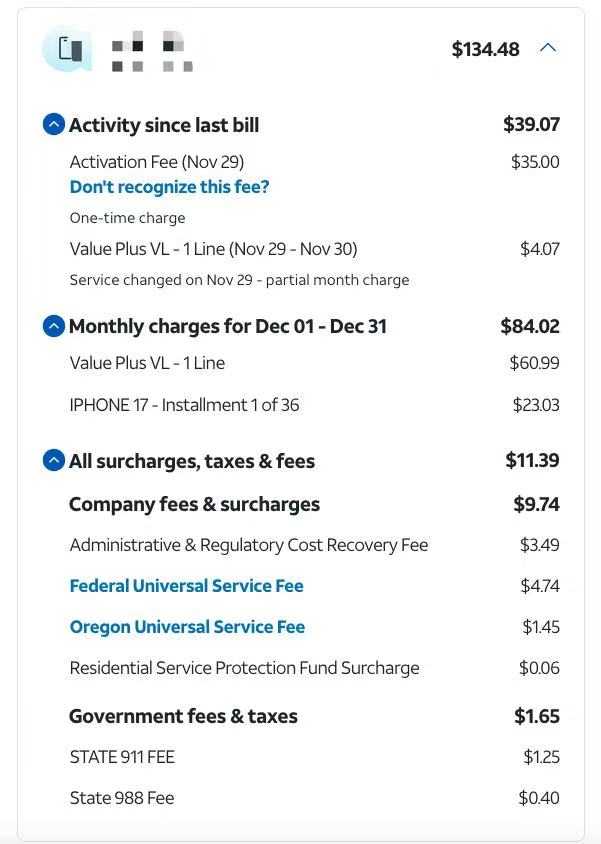Click Residential Service Protection Fund Surcharge

pyautogui.click(x=244, y=668)
